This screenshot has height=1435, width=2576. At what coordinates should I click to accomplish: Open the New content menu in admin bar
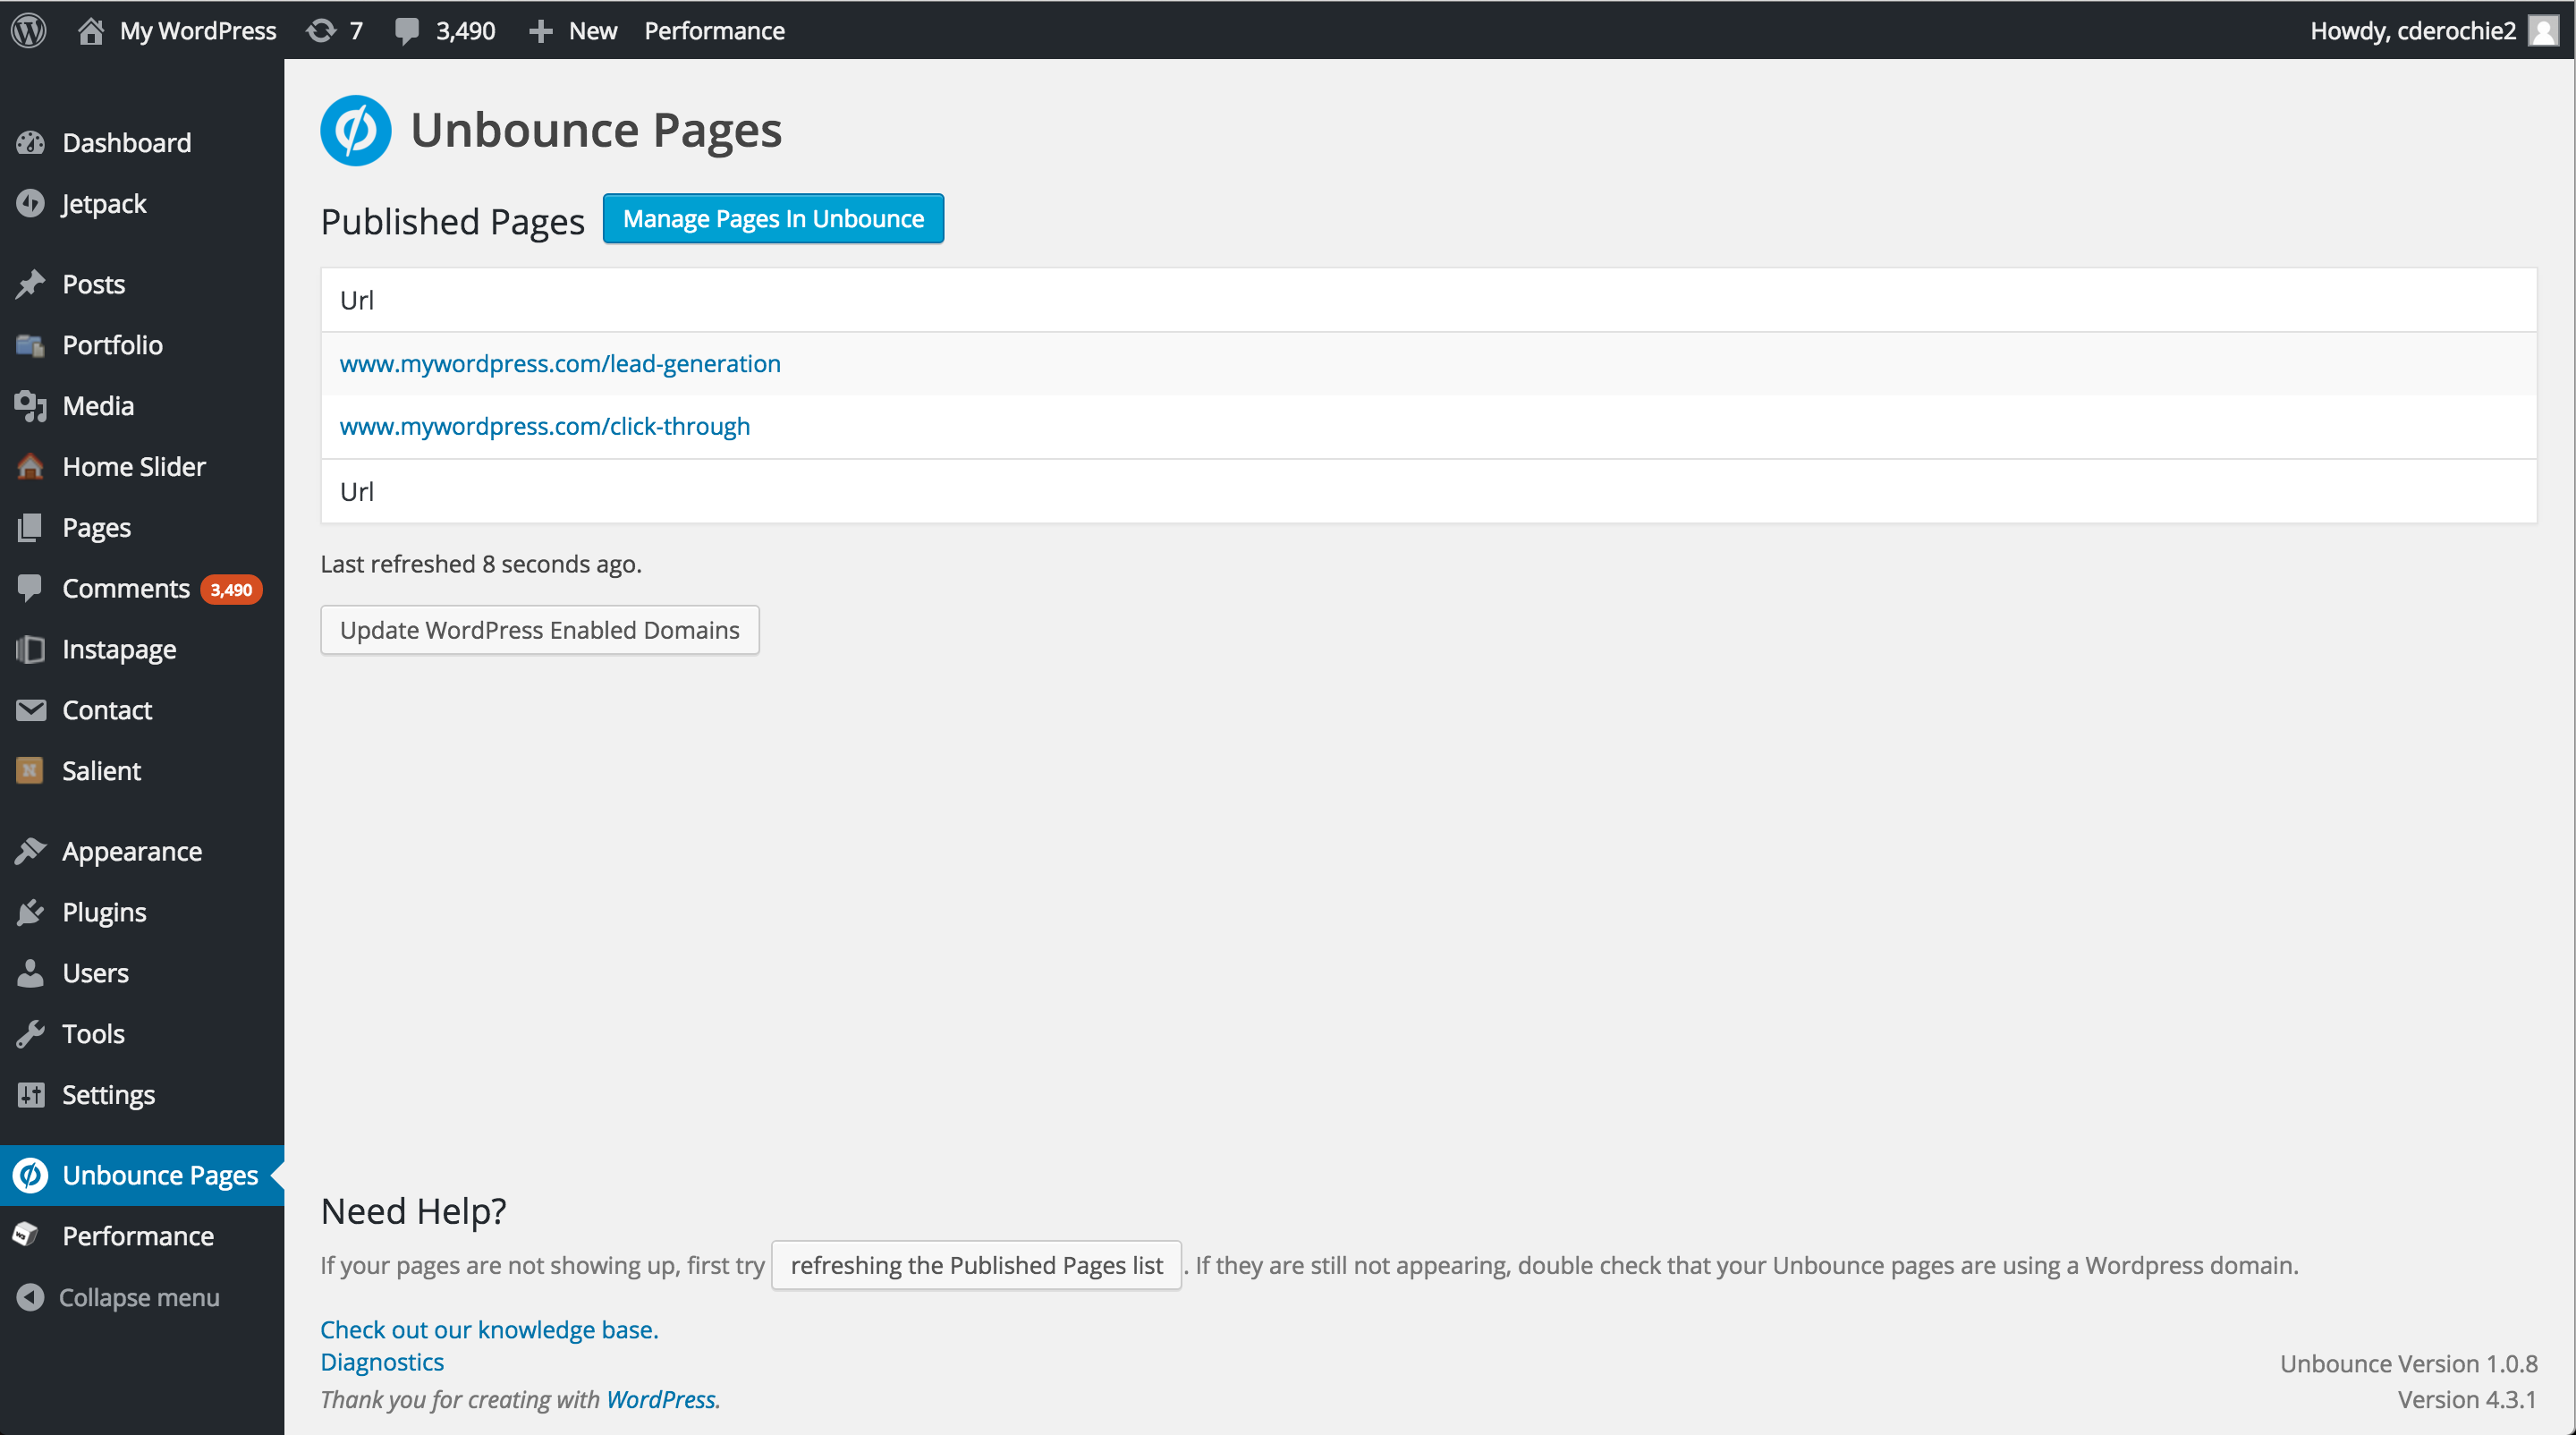pyautogui.click(x=593, y=31)
